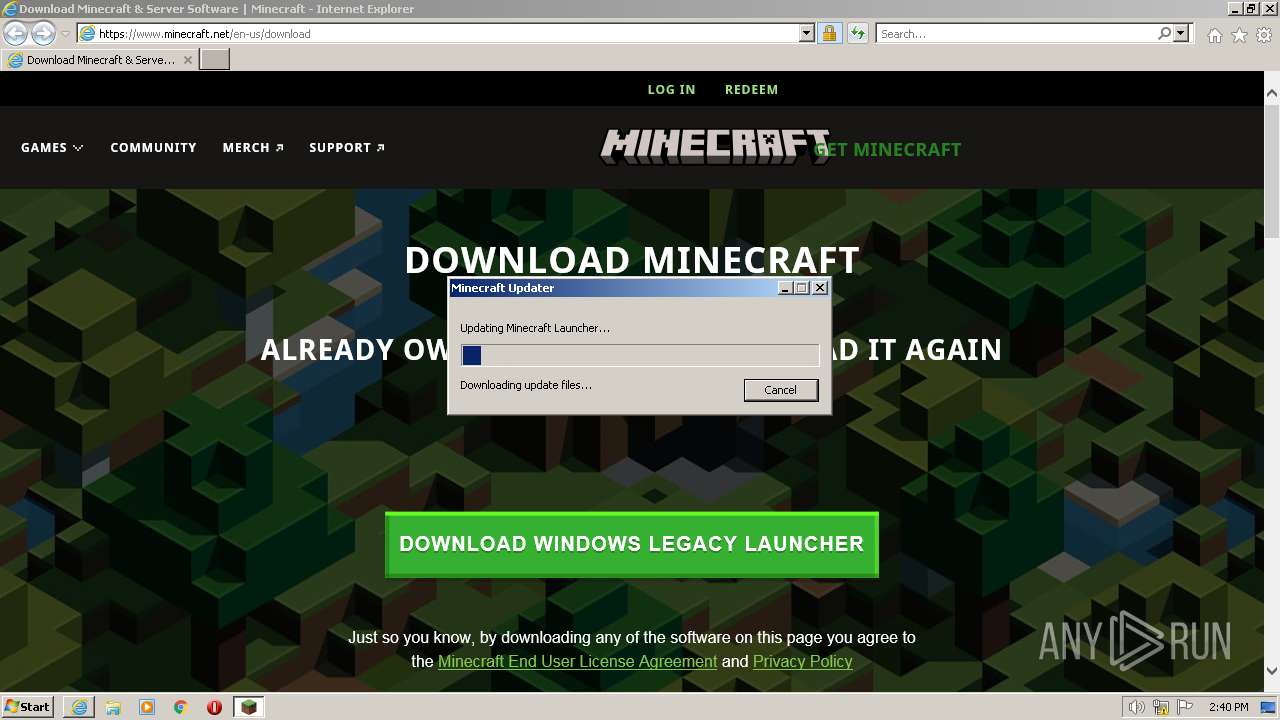Click the browser Forward arrow button
The height and width of the screenshot is (720, 1280).
pos(43,33)
